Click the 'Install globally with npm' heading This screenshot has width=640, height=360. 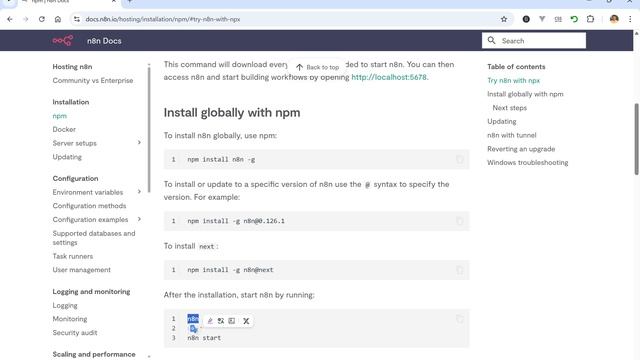(232, 113)
